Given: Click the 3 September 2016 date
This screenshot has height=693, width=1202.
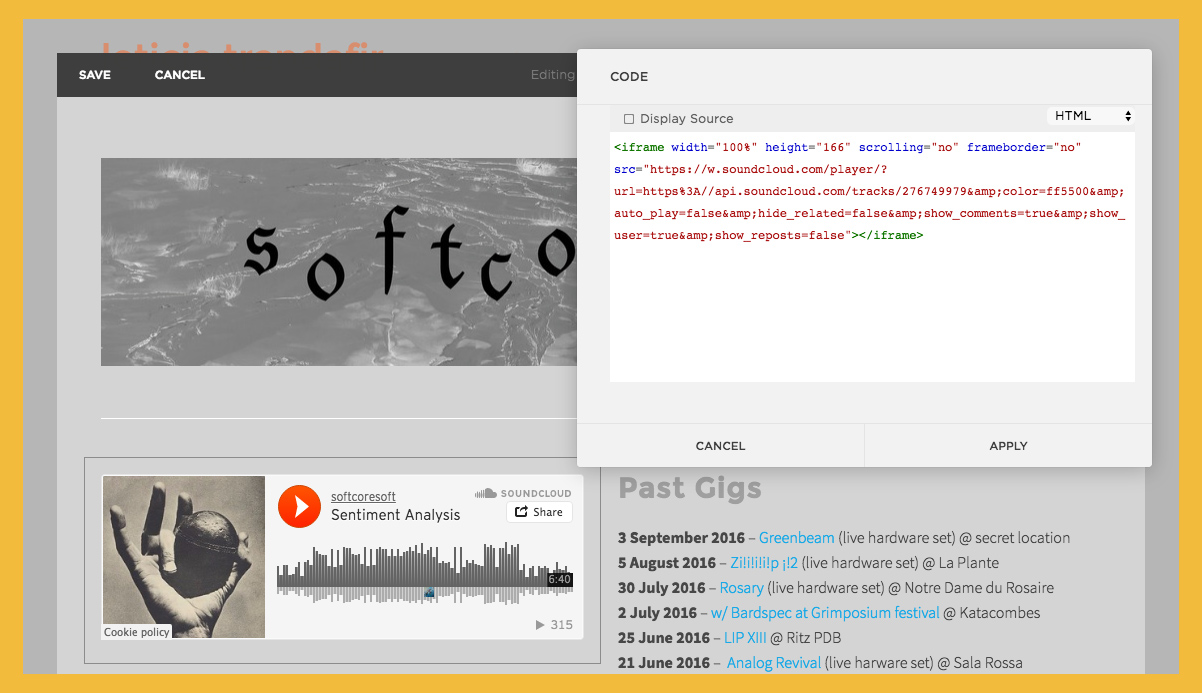Looking at the screenshot, I should (682, 538).
